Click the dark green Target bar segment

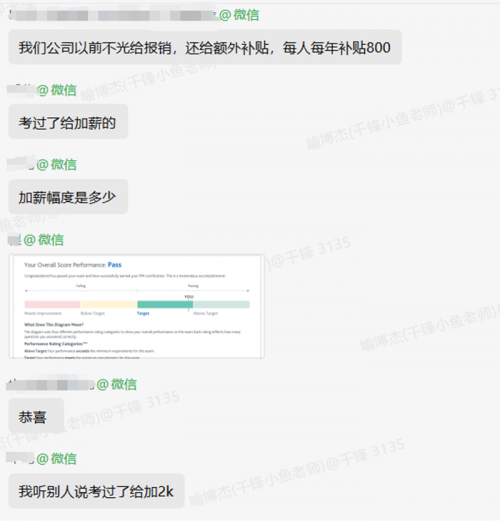[x=165, y=304]
